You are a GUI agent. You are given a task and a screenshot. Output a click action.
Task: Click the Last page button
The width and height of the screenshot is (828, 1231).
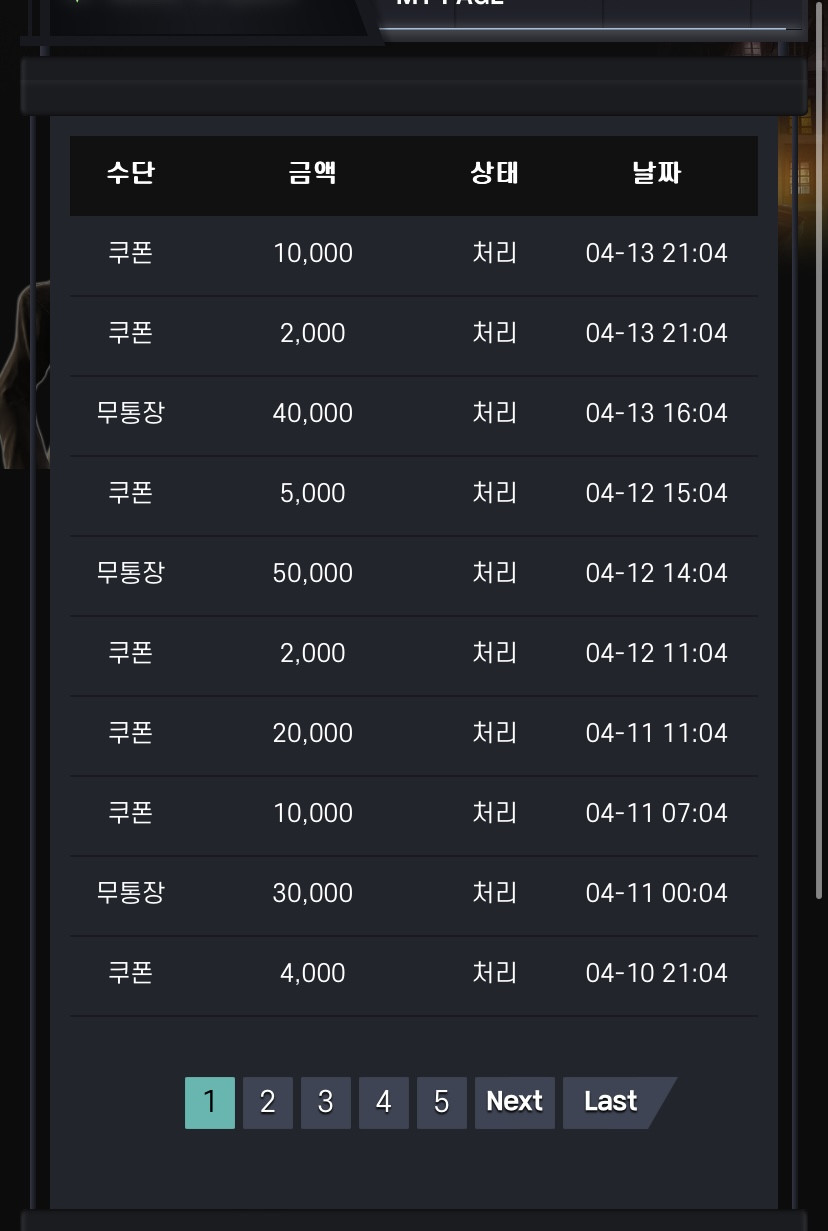(x=612, y=1102)
